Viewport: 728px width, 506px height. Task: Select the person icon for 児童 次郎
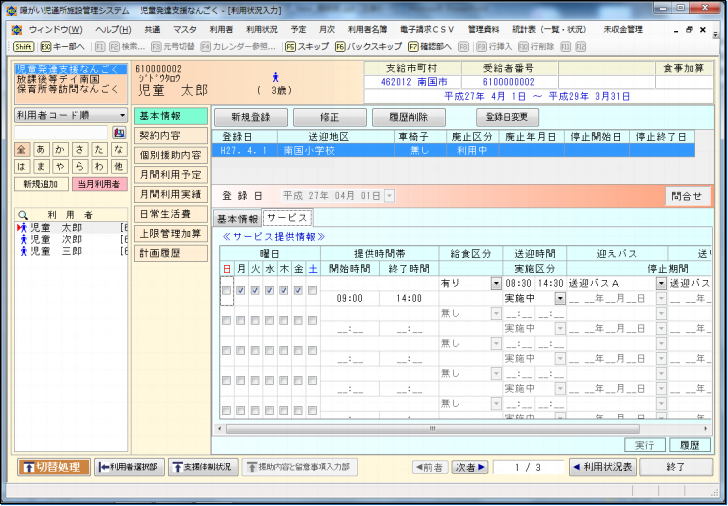click(22, 241)
